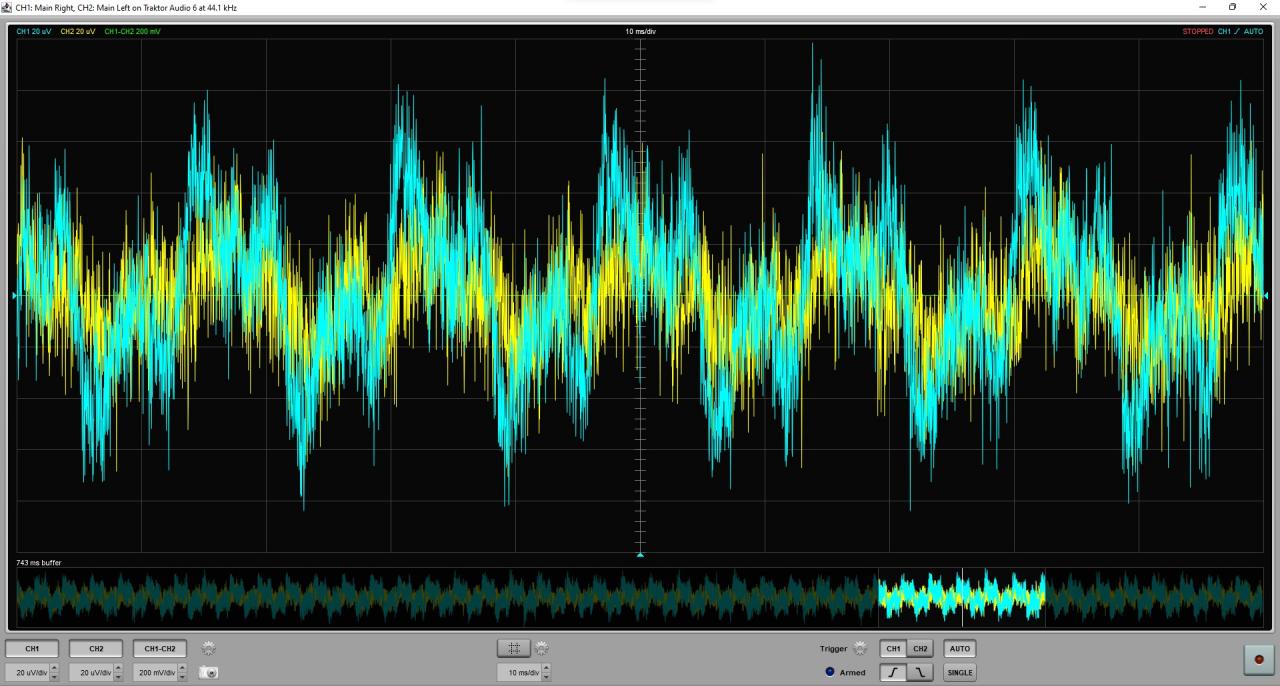Click the CH1 20 uV/div value field
The width and height of the screenshot is (1280, 686).
click(x=28, y=673)
